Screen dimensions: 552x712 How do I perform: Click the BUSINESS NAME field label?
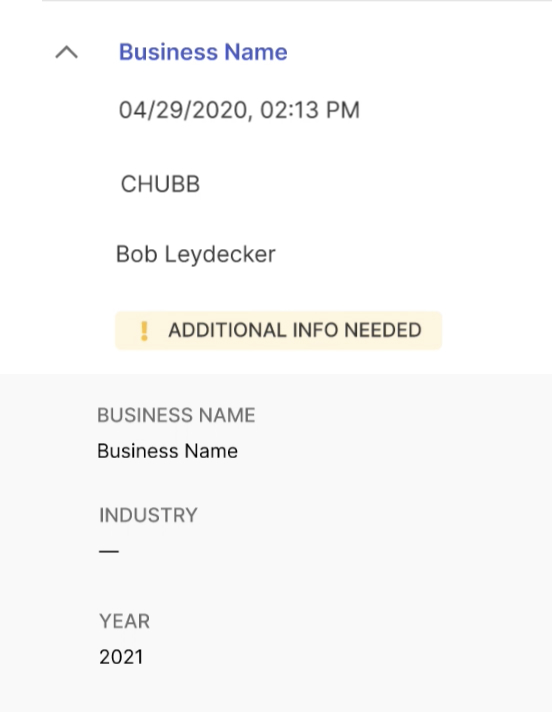pyautogui.click(x=176, y=415)
